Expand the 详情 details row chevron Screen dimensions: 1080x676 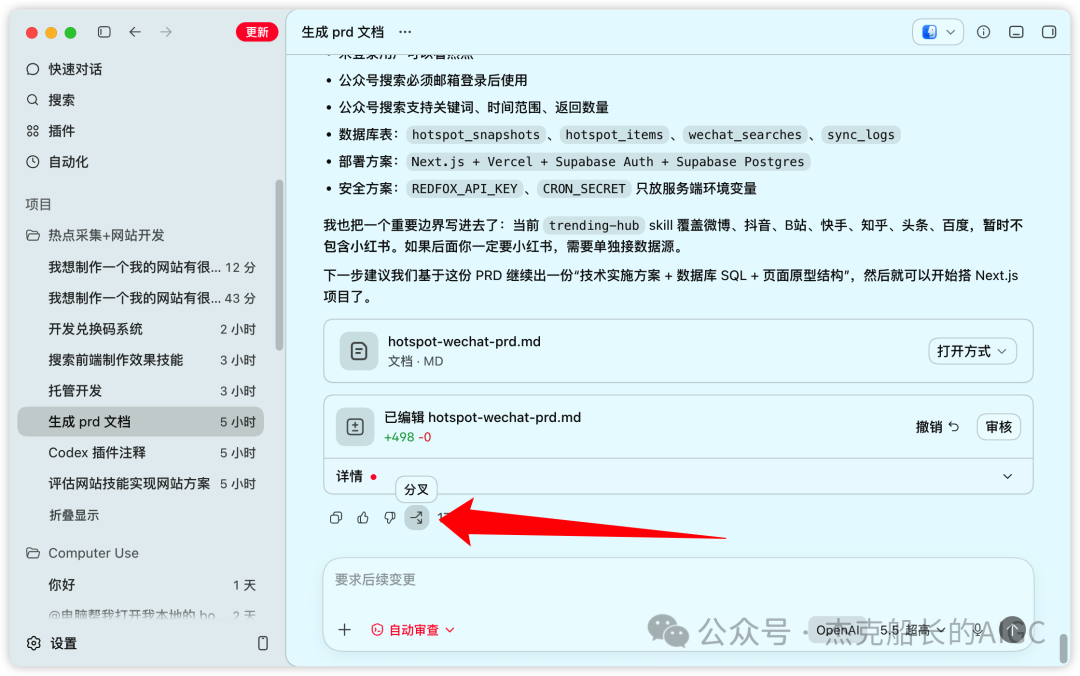pyautogui.click(x=1008, y=477)
